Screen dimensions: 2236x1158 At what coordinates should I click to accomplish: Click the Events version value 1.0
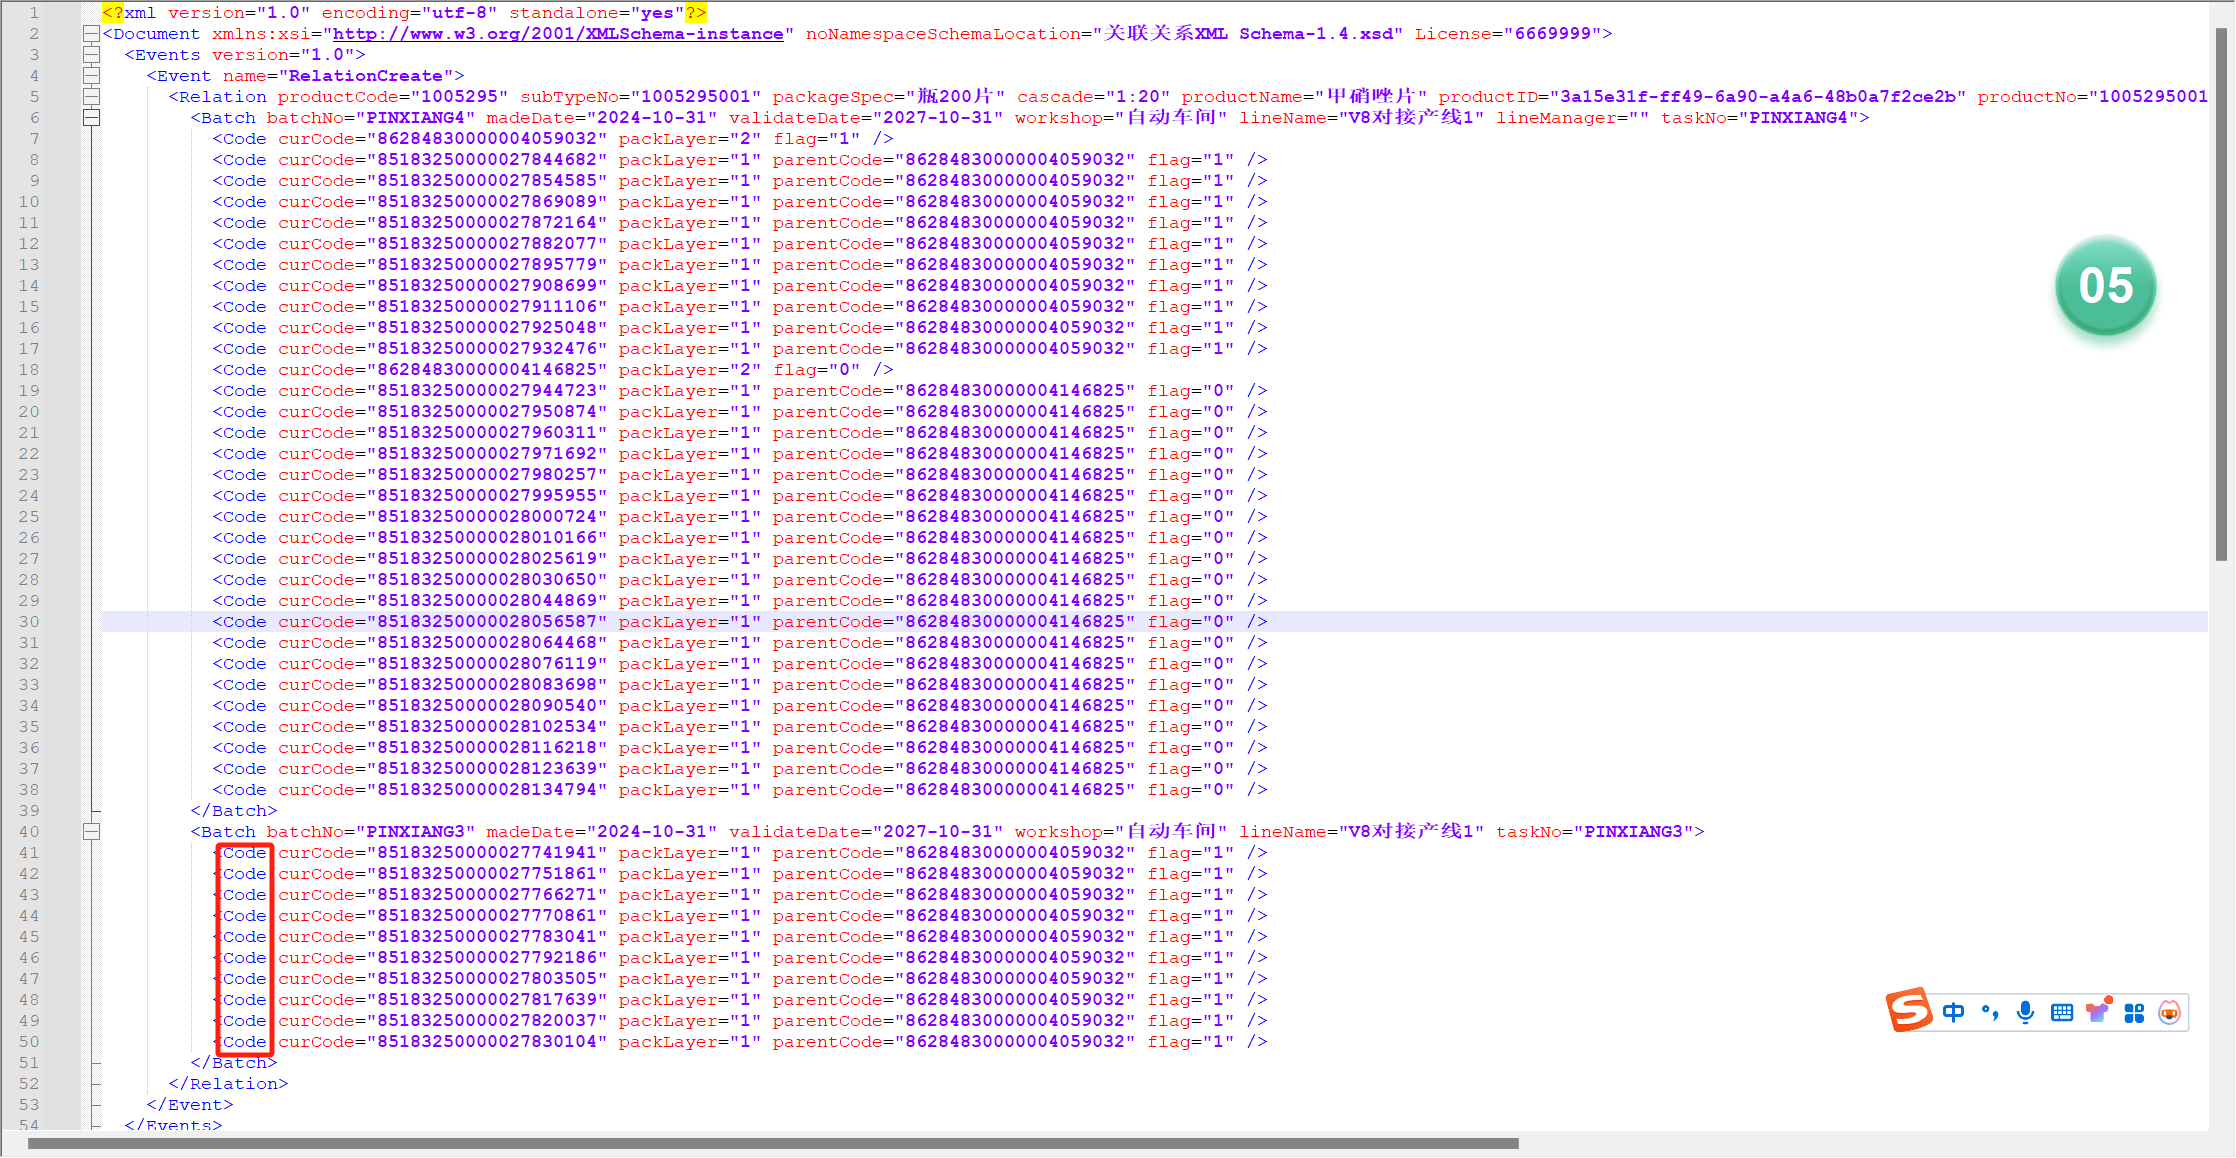tap(327, 55)
